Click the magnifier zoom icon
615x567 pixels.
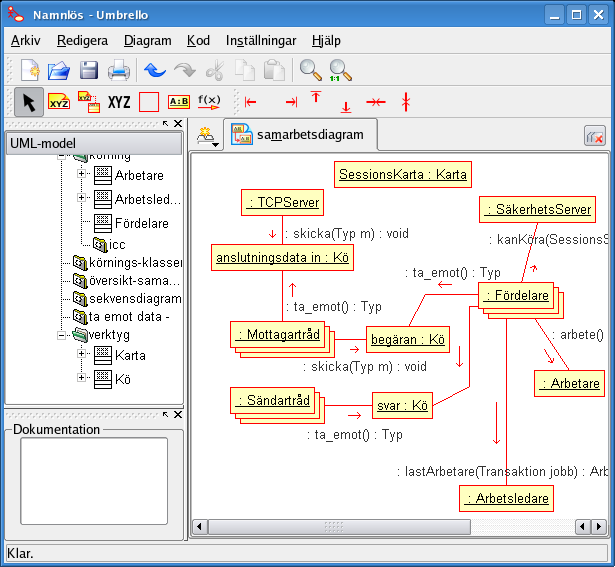coord(311,70)
